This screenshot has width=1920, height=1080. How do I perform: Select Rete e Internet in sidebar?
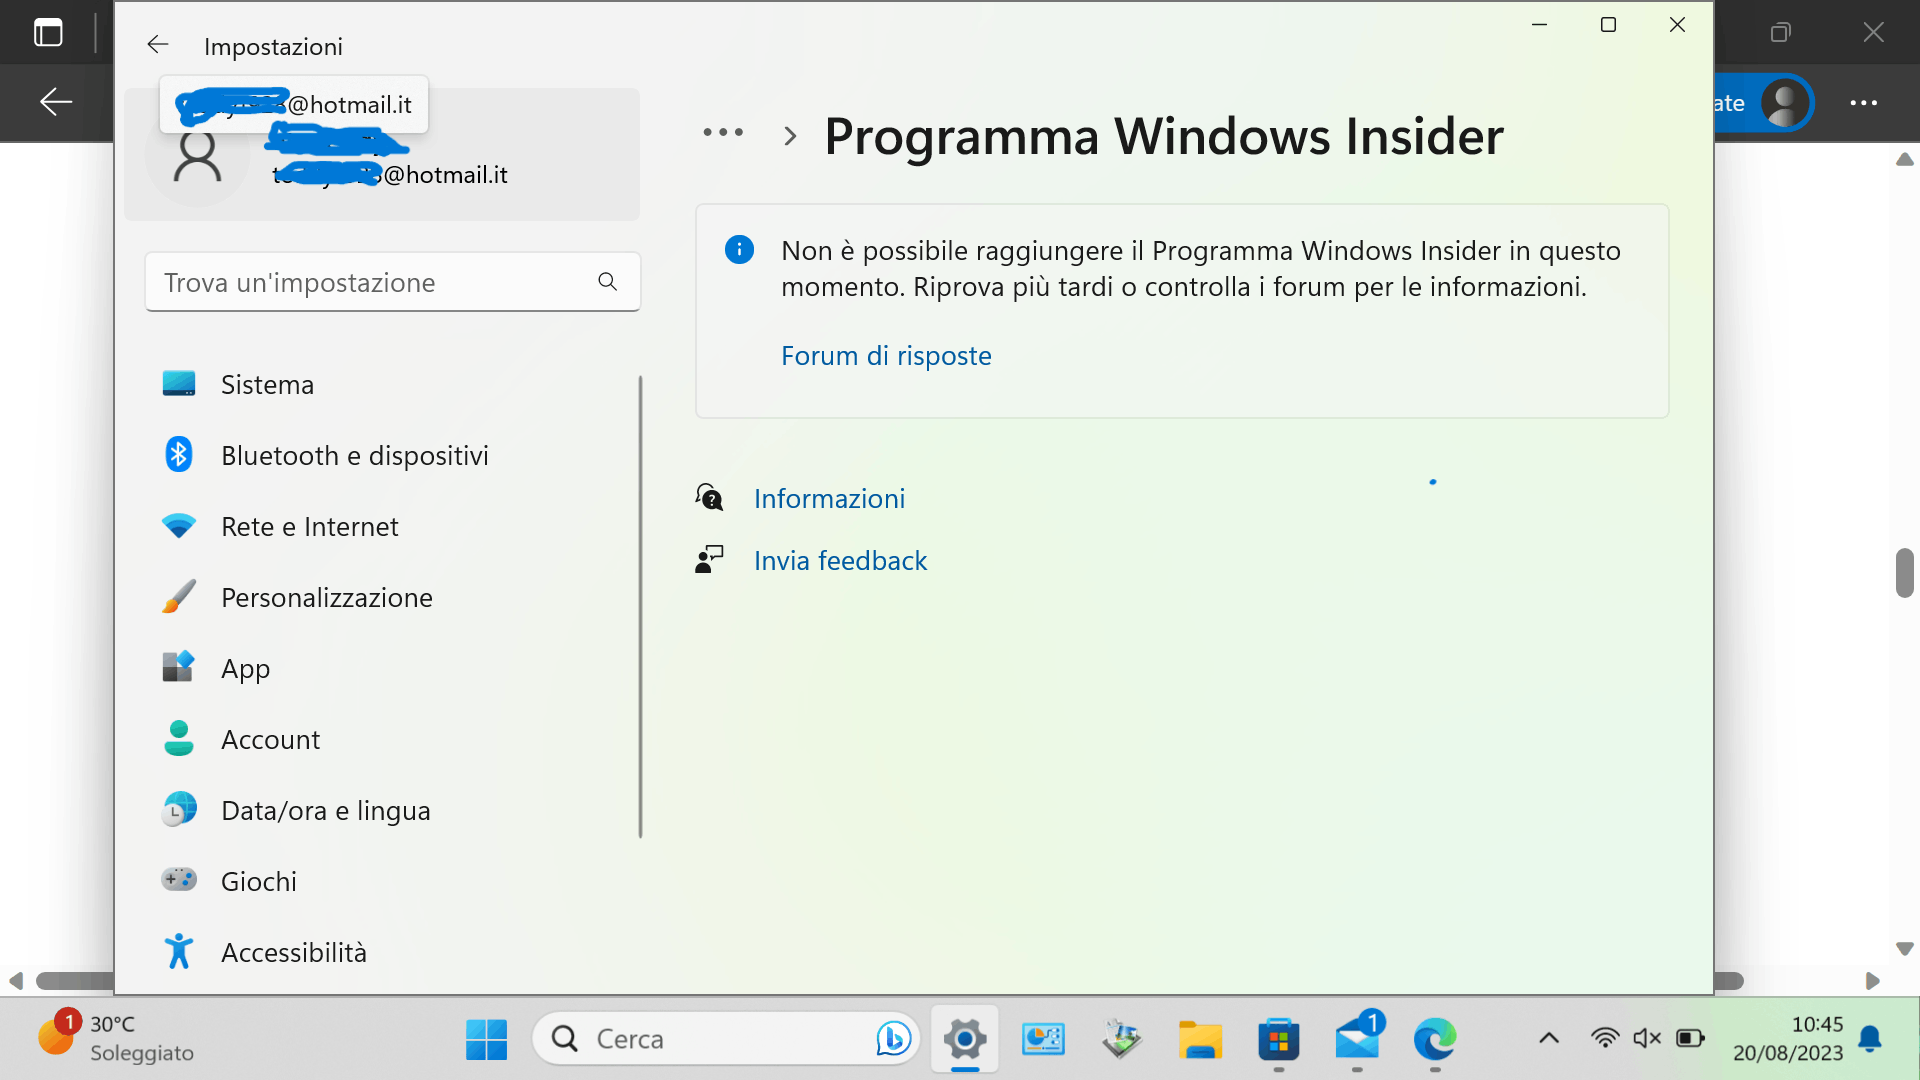(309, 527)
